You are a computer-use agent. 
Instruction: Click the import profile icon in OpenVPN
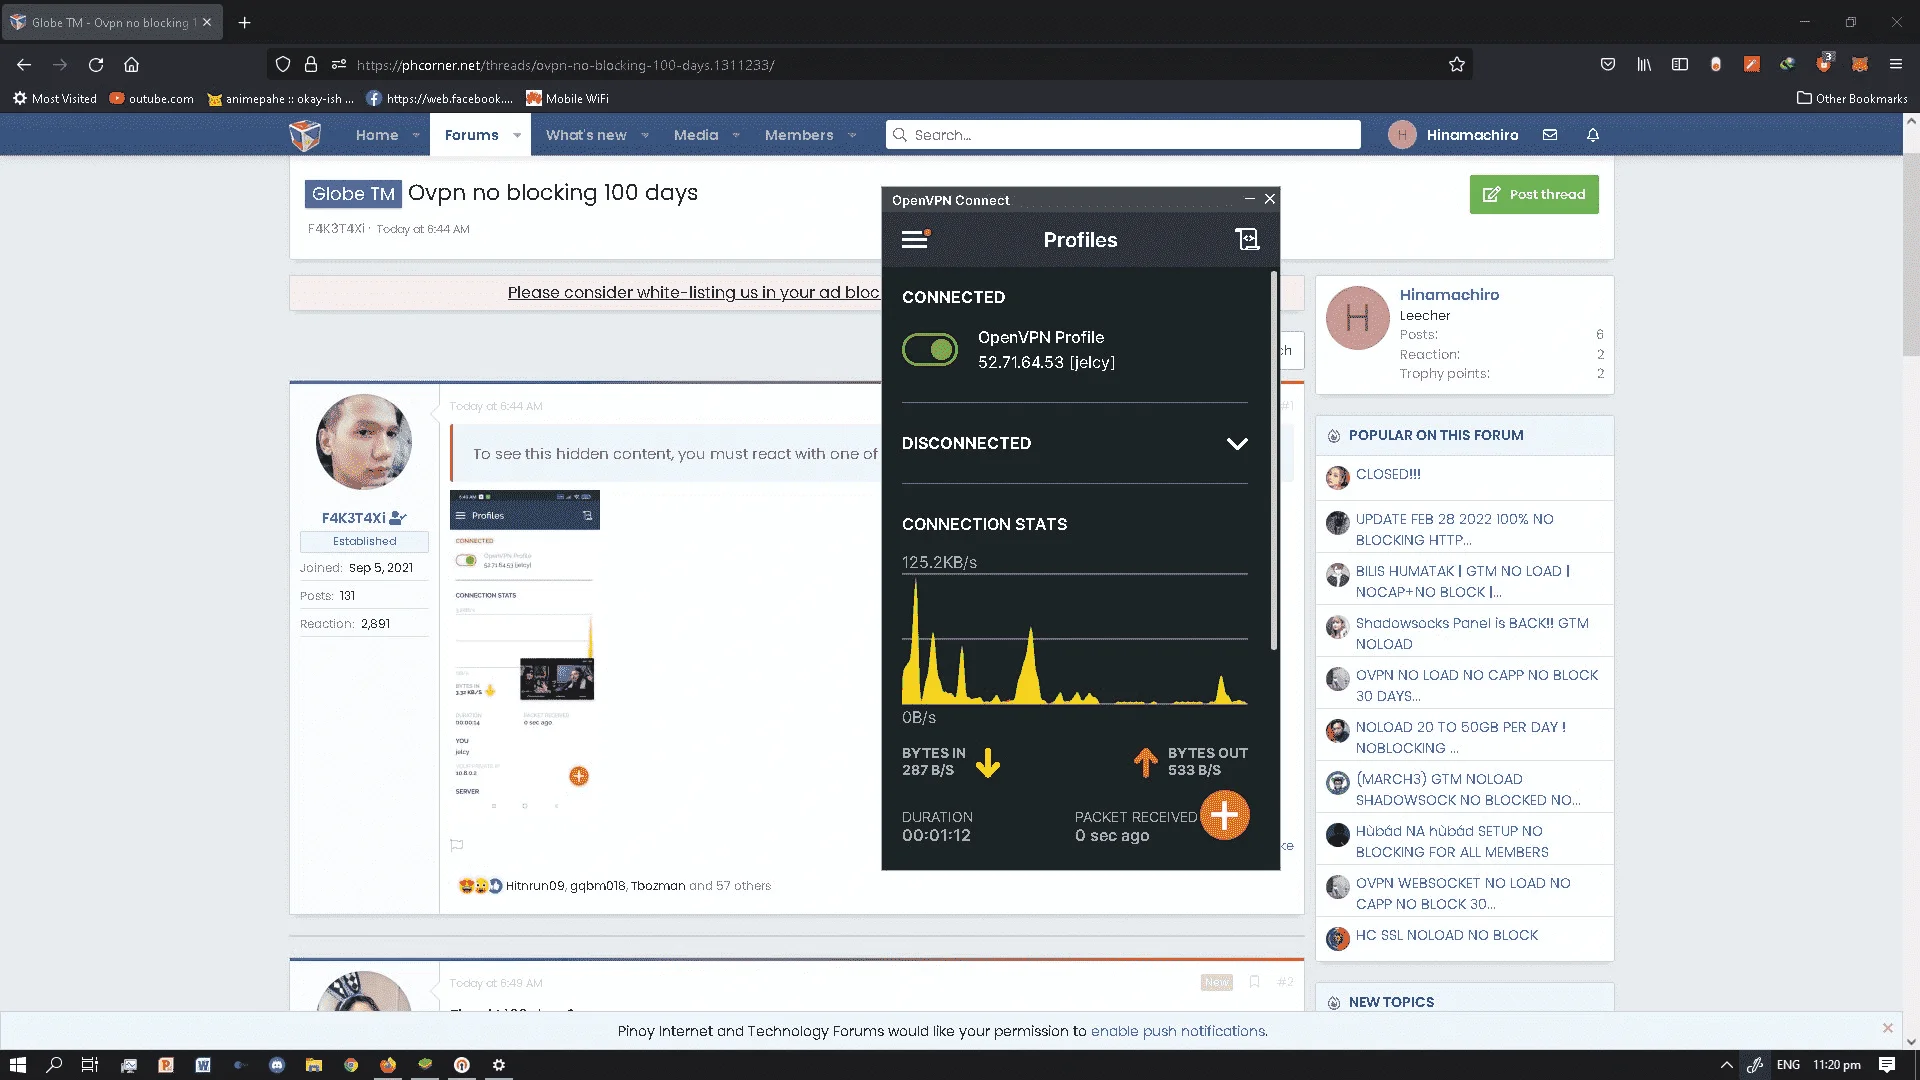click(x=1247, y=239)
